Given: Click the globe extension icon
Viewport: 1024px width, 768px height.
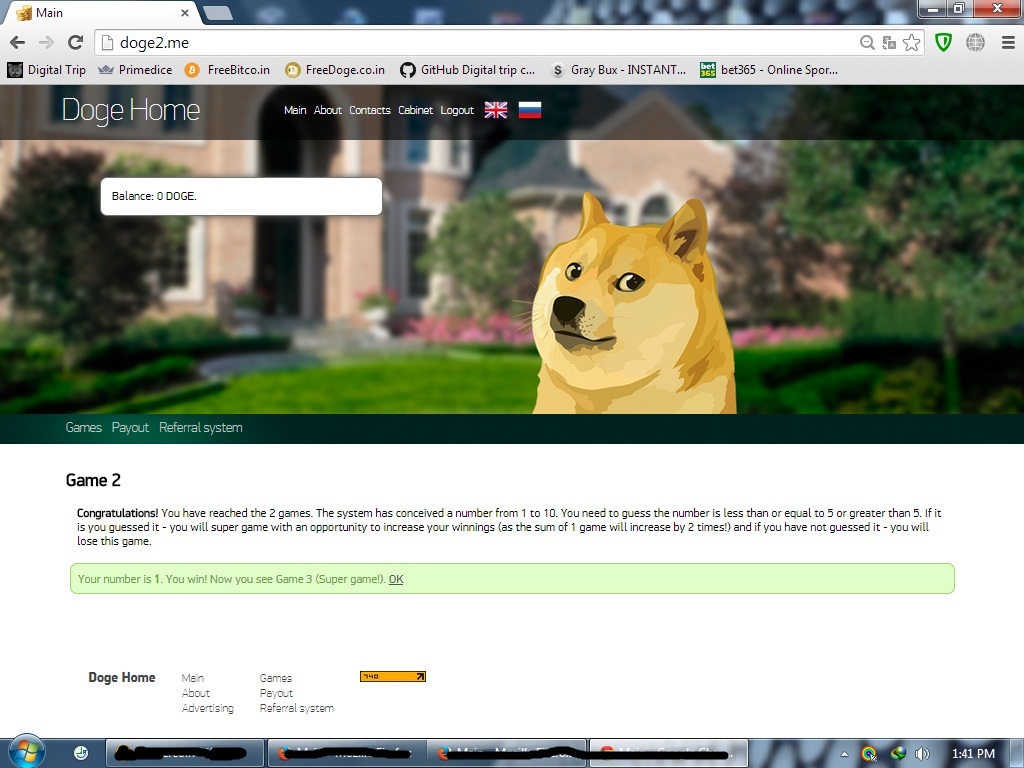Looking at the screenshot, I should (975, 42).
